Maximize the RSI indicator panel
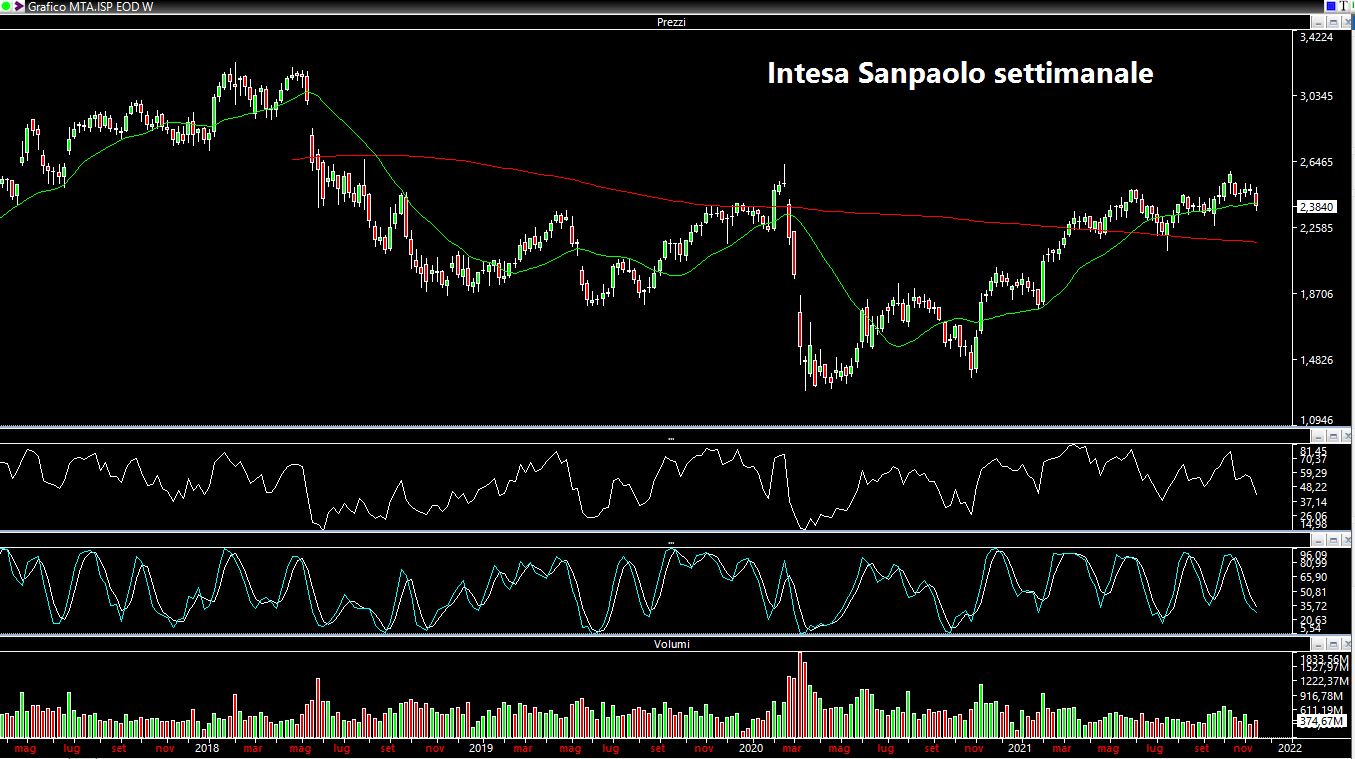 (1331, 437)
